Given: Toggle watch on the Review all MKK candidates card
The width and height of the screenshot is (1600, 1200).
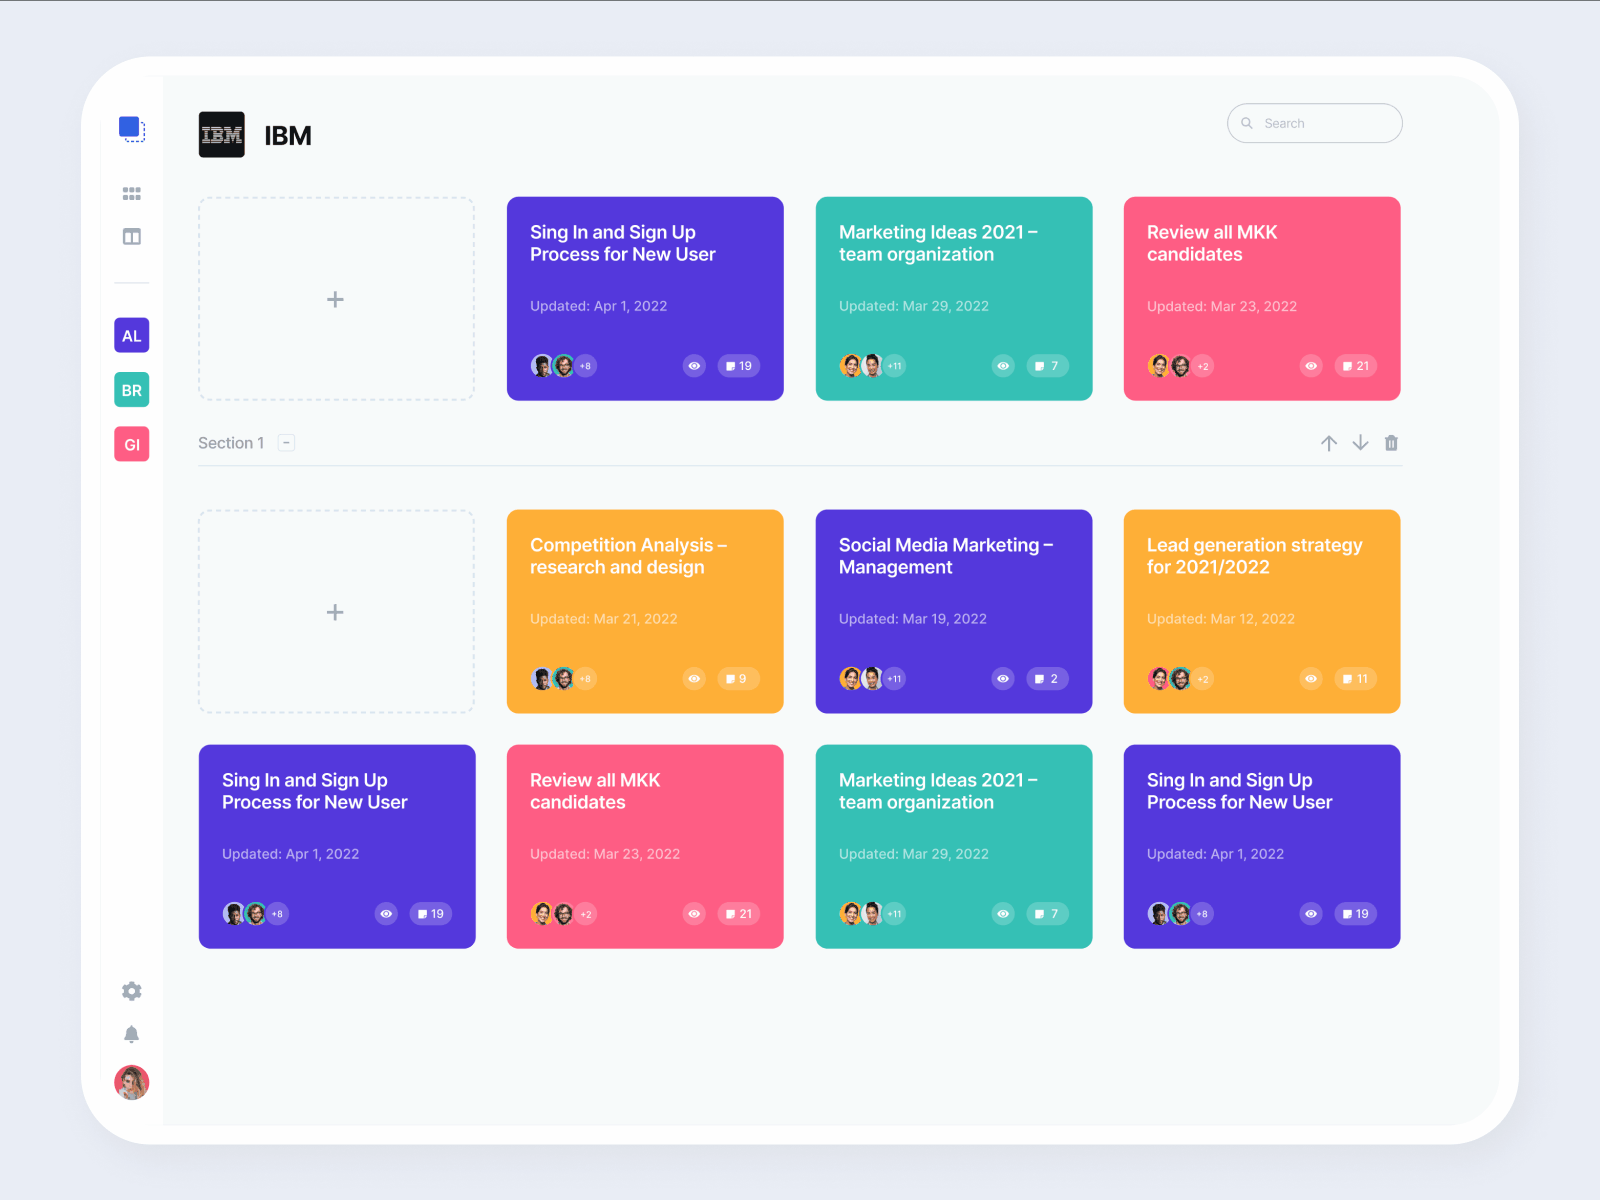Looking at the screenshot, I should pyautogui.click(x=1311, y=366).
